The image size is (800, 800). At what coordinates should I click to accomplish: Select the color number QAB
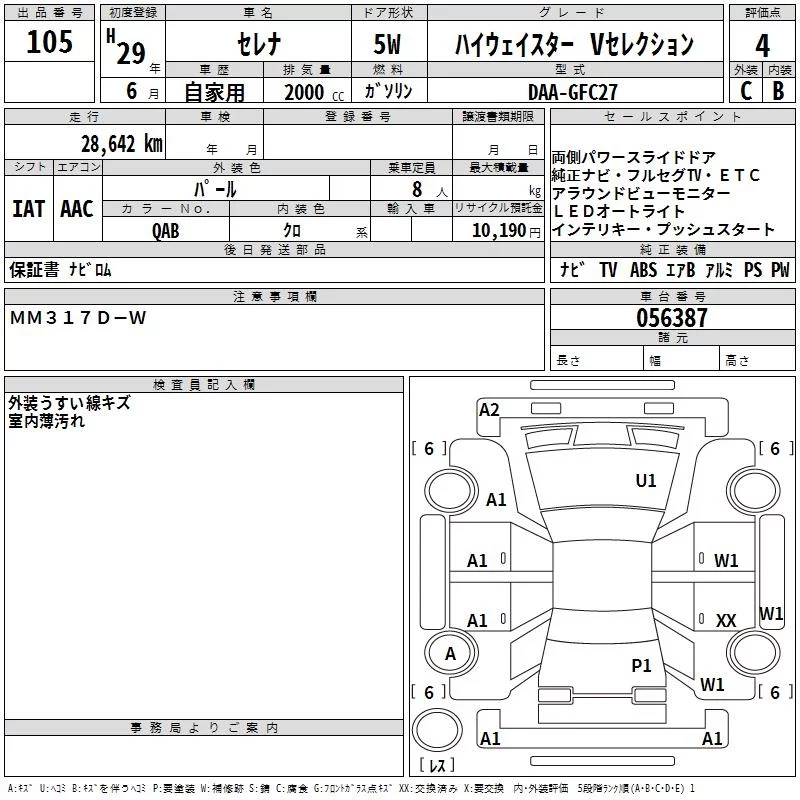165,231
